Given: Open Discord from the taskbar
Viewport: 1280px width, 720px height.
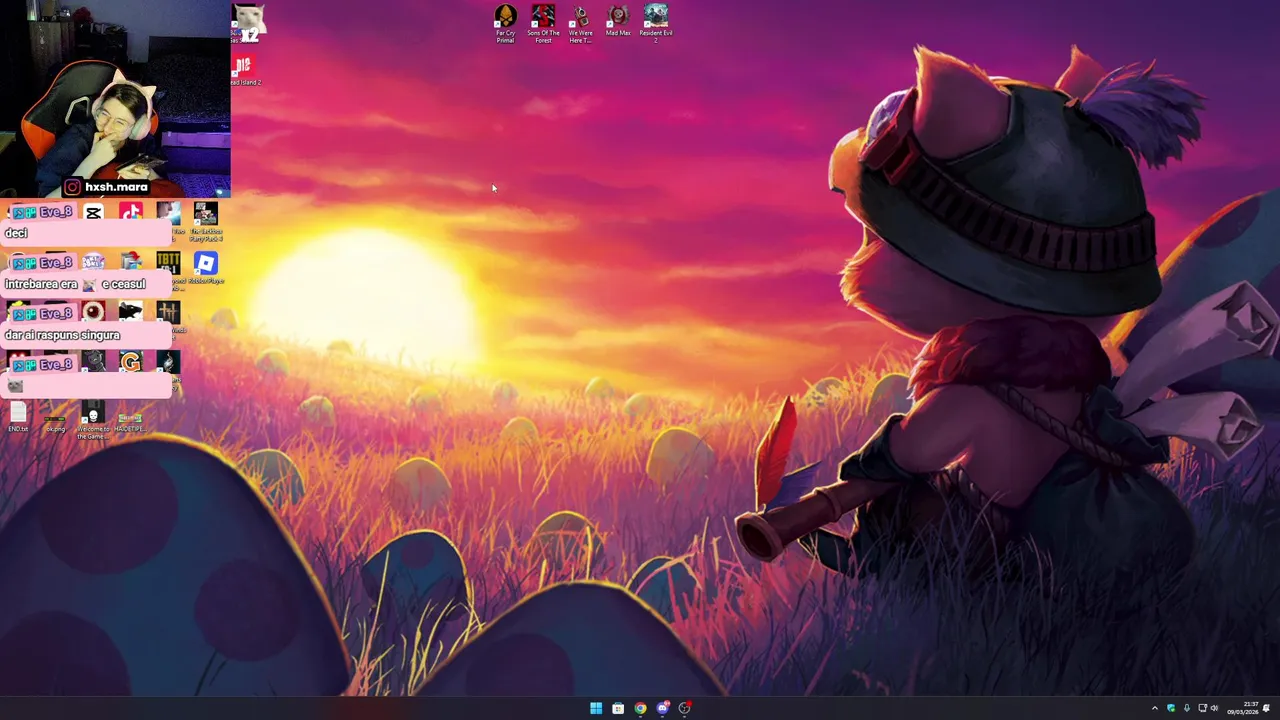Looking at the screenshot, I should tap(662, 708).
